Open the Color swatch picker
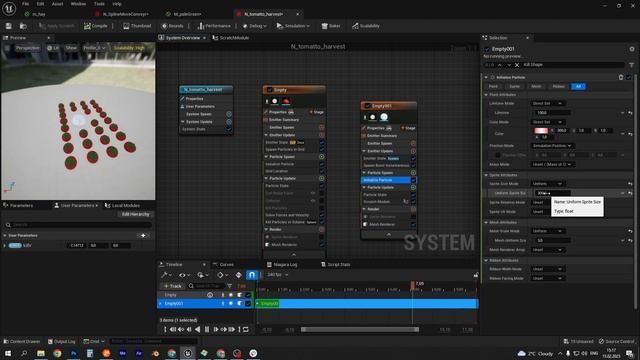This screenshot has height=360, width=640. coord(541,131)
